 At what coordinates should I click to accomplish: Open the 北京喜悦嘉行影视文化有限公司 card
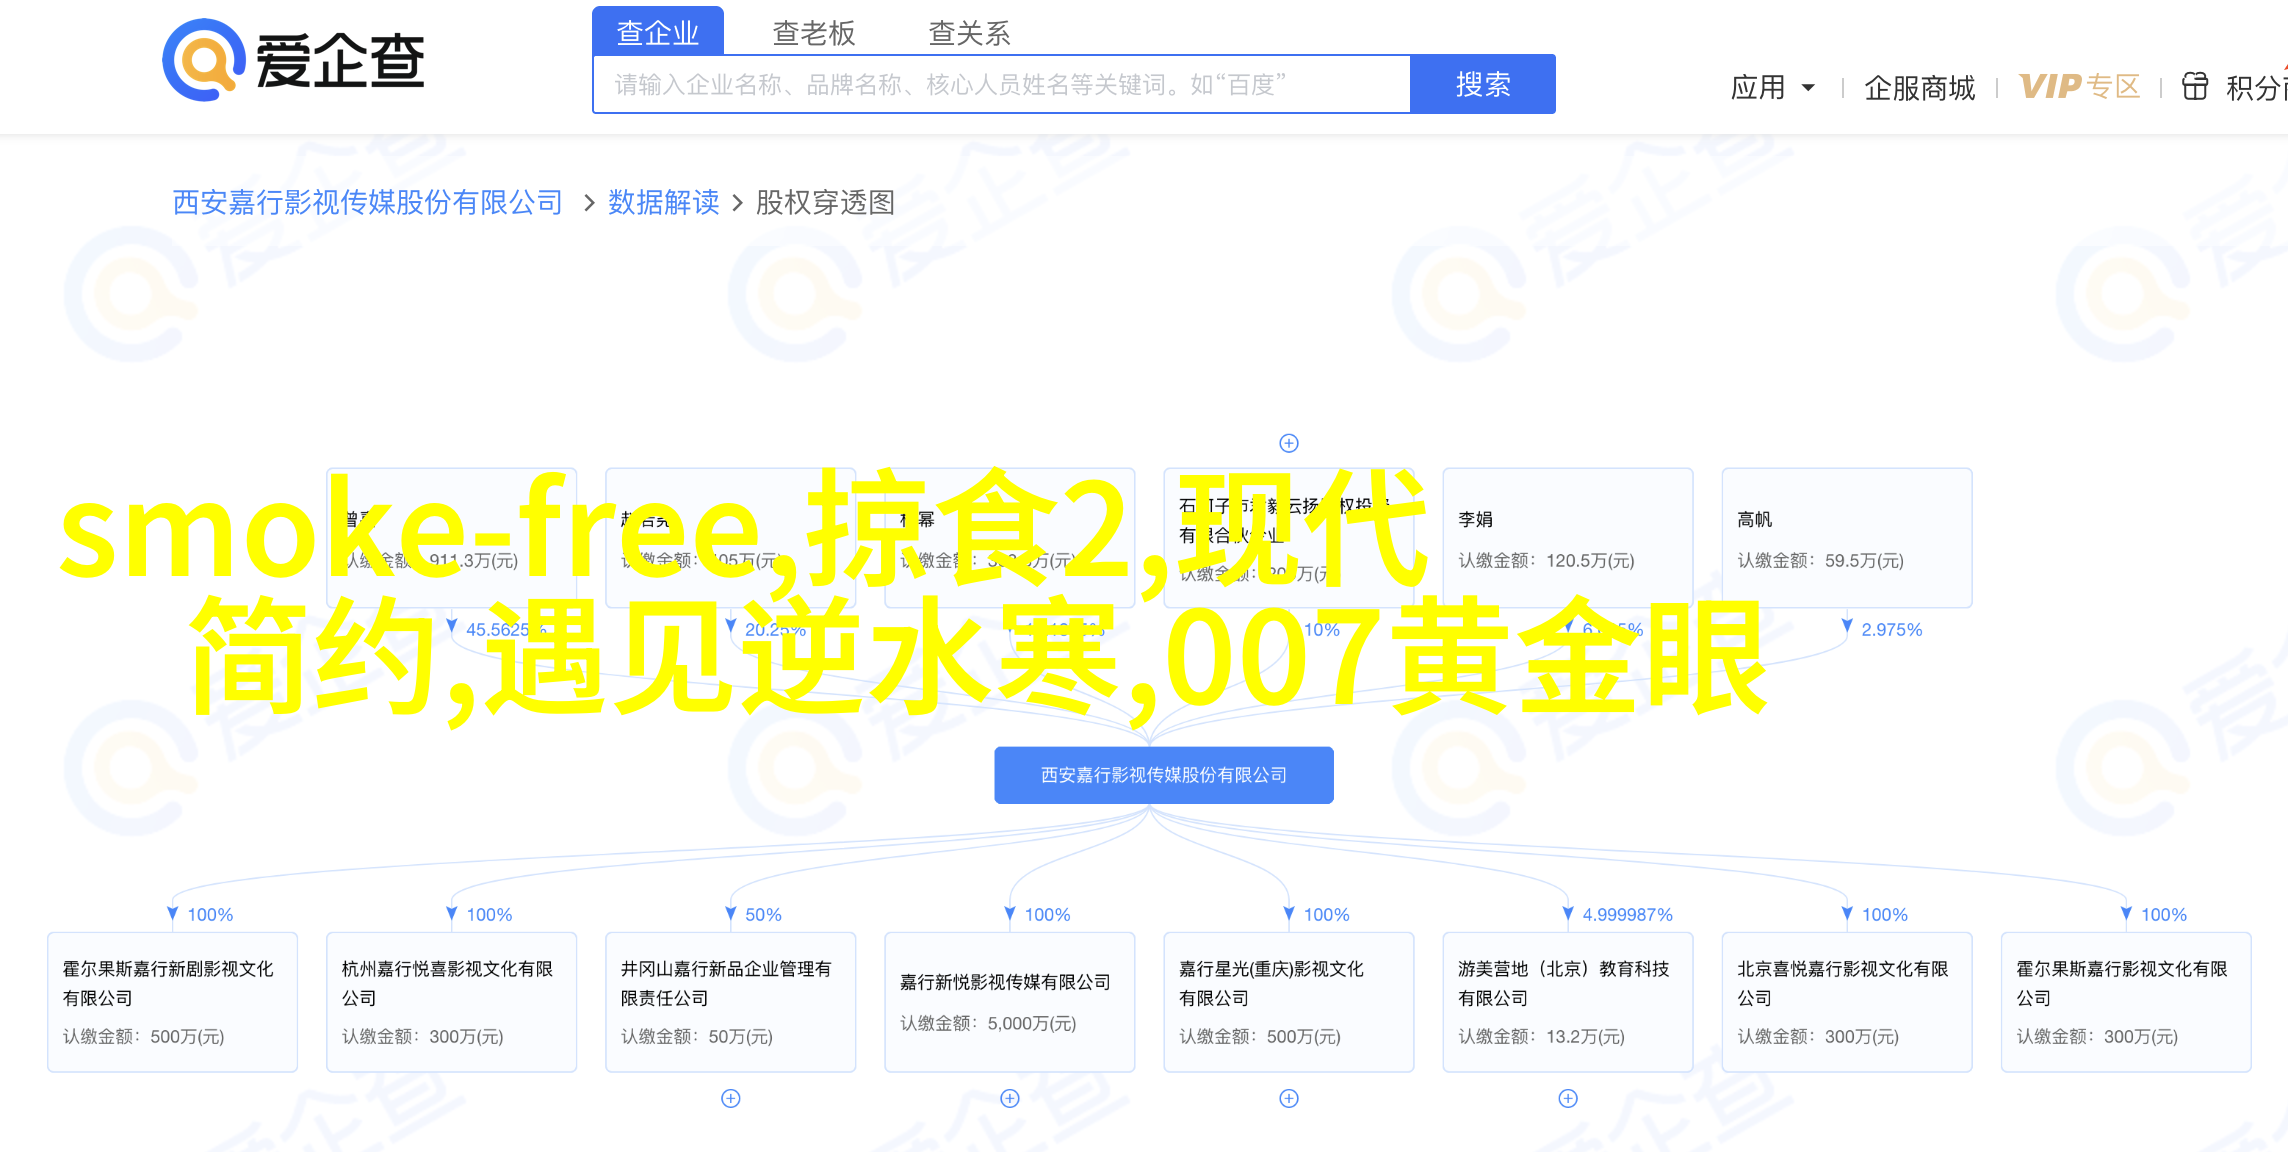1847,1002
